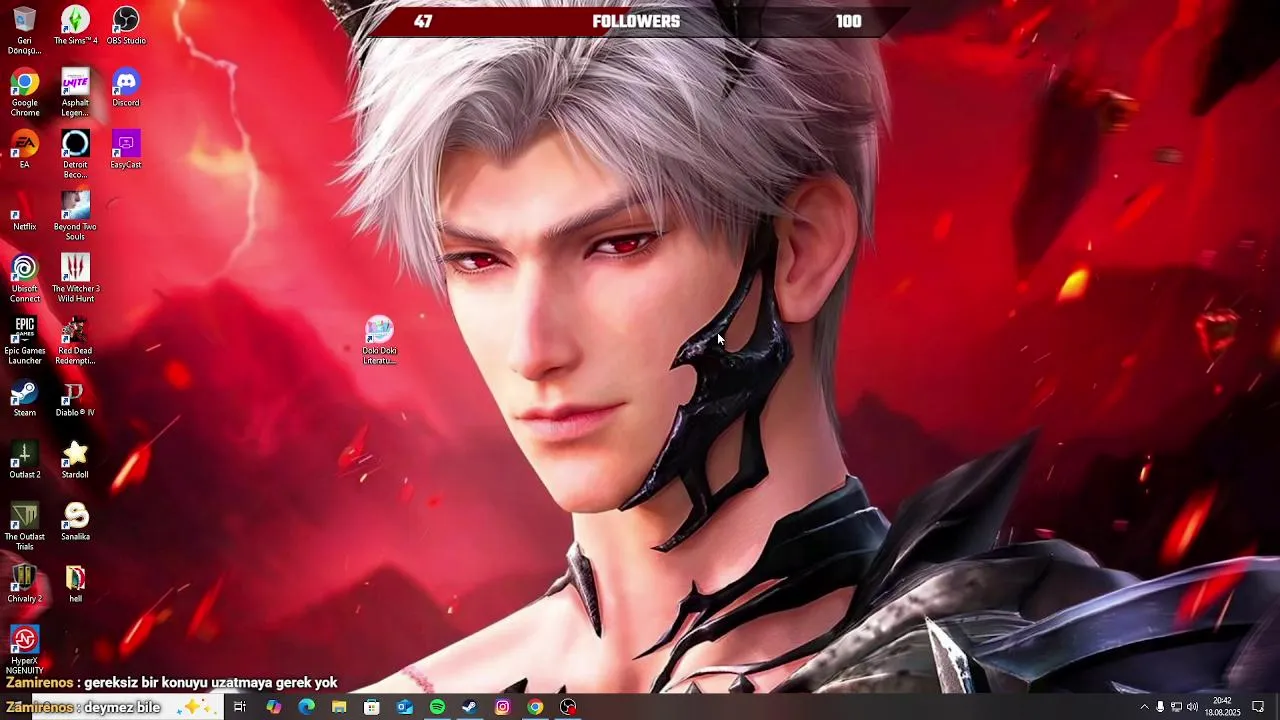Open Task View in the taskbar
The height and width of the screenshot is (720, 1280).
click(240, 707)
